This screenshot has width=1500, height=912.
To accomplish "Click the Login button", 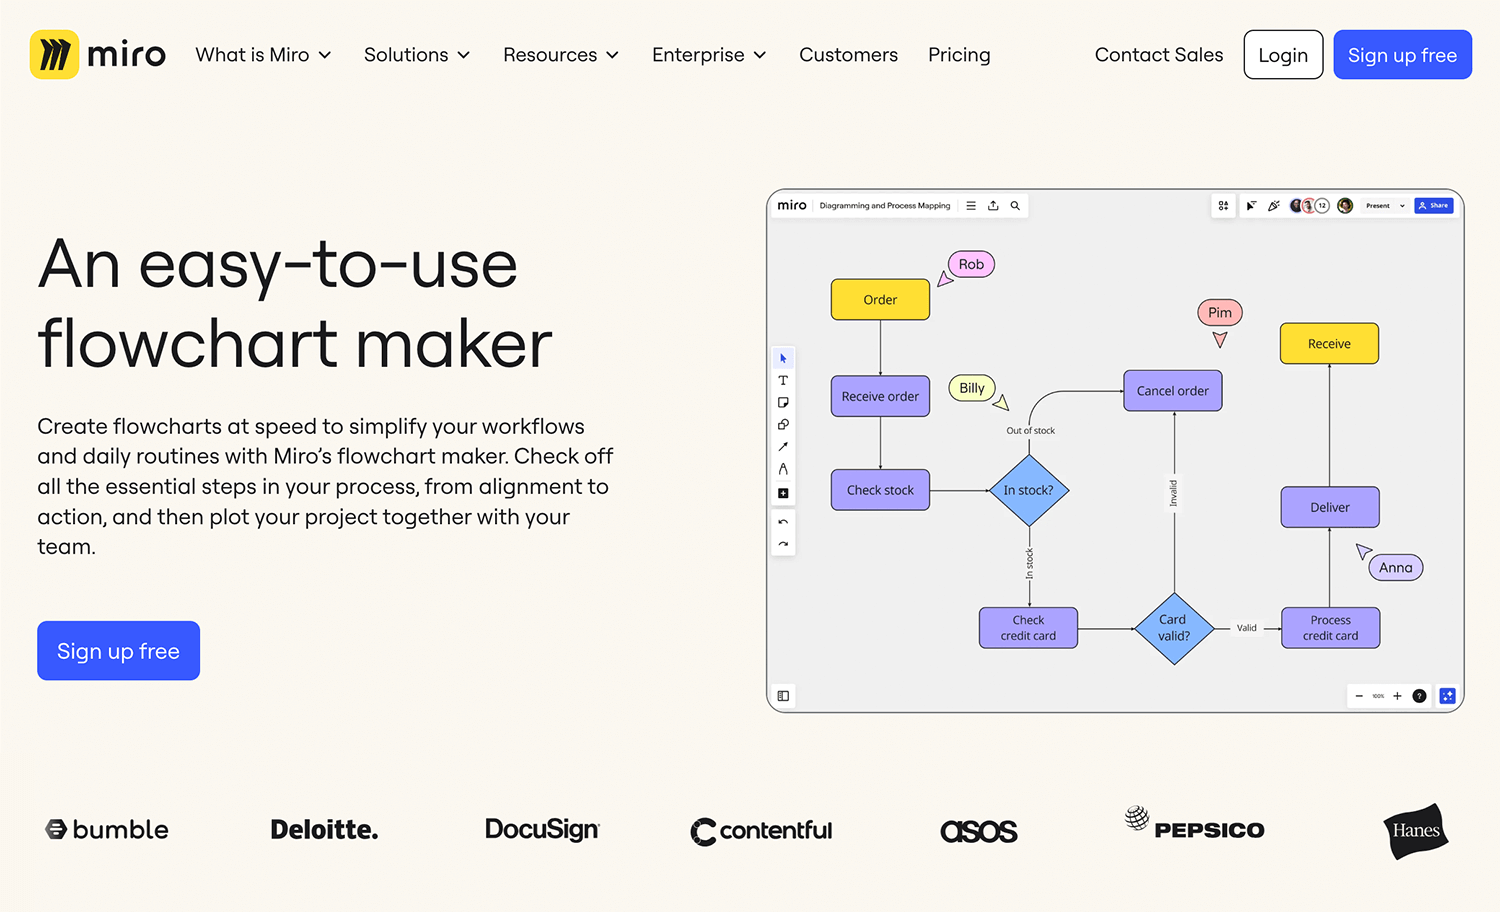I will [x=1283, y=55].
